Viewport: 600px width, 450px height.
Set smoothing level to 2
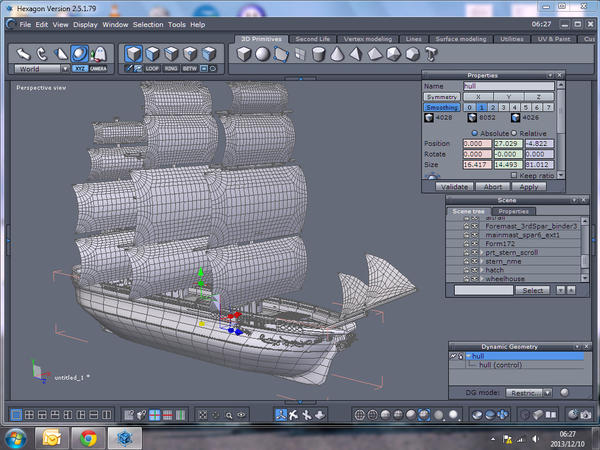491,107
